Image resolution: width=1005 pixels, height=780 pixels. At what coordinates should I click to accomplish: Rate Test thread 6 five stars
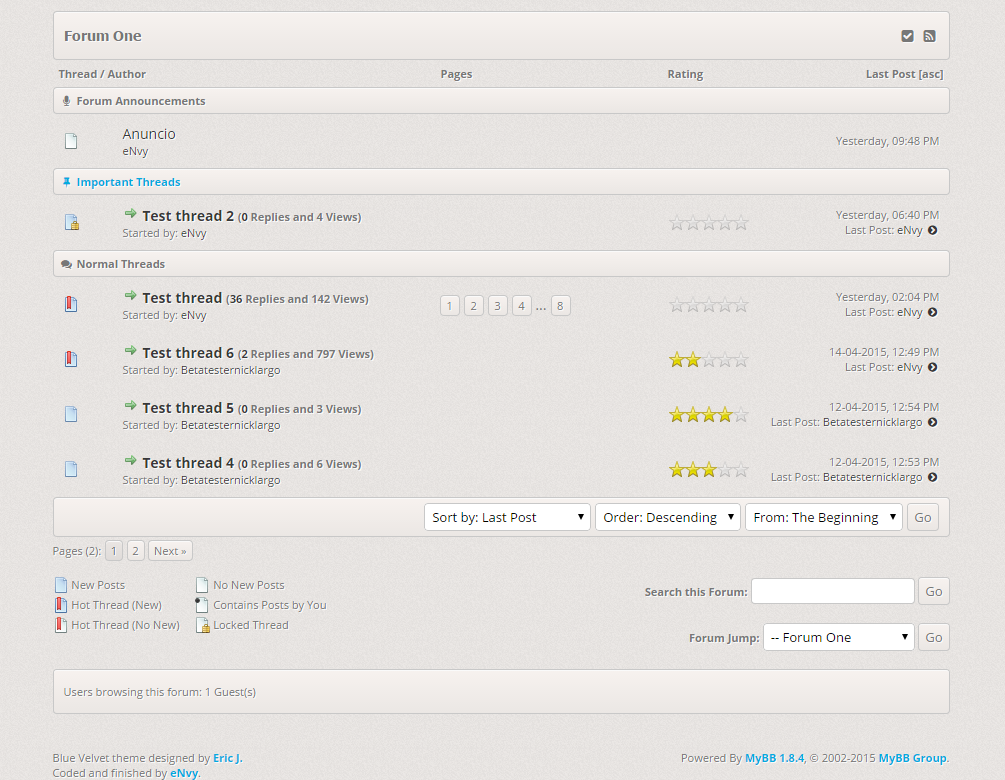click(741, 360)
